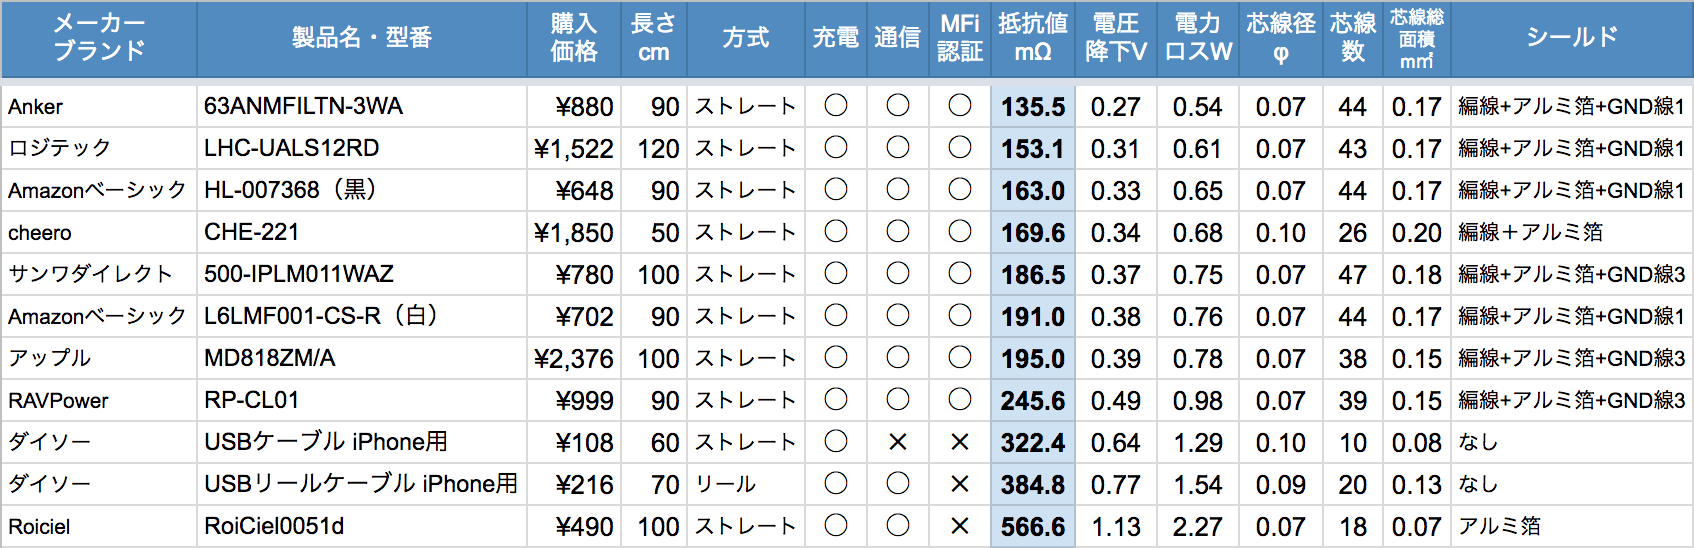
Task: Click the 抵抗値mΩ column header
Action: point(1033,38)
